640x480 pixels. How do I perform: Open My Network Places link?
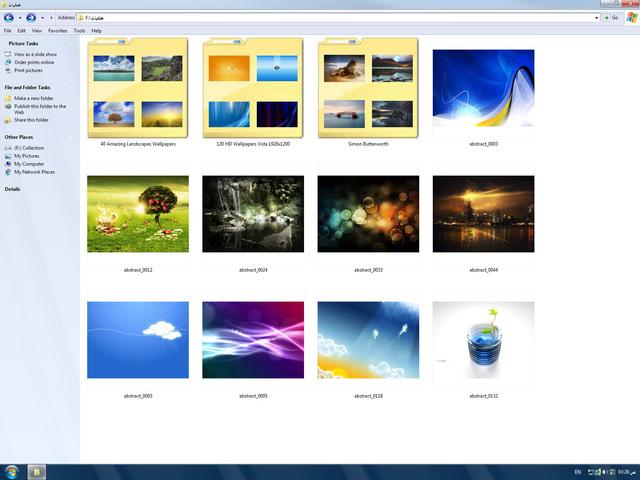pos(34,172)
